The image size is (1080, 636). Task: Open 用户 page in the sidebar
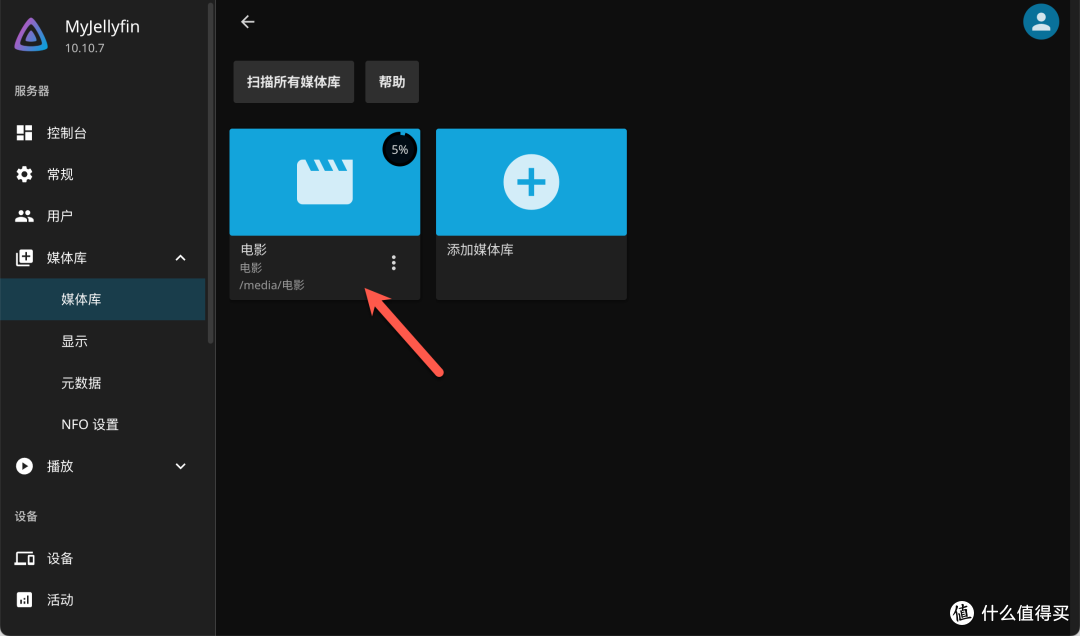[103, 216]
